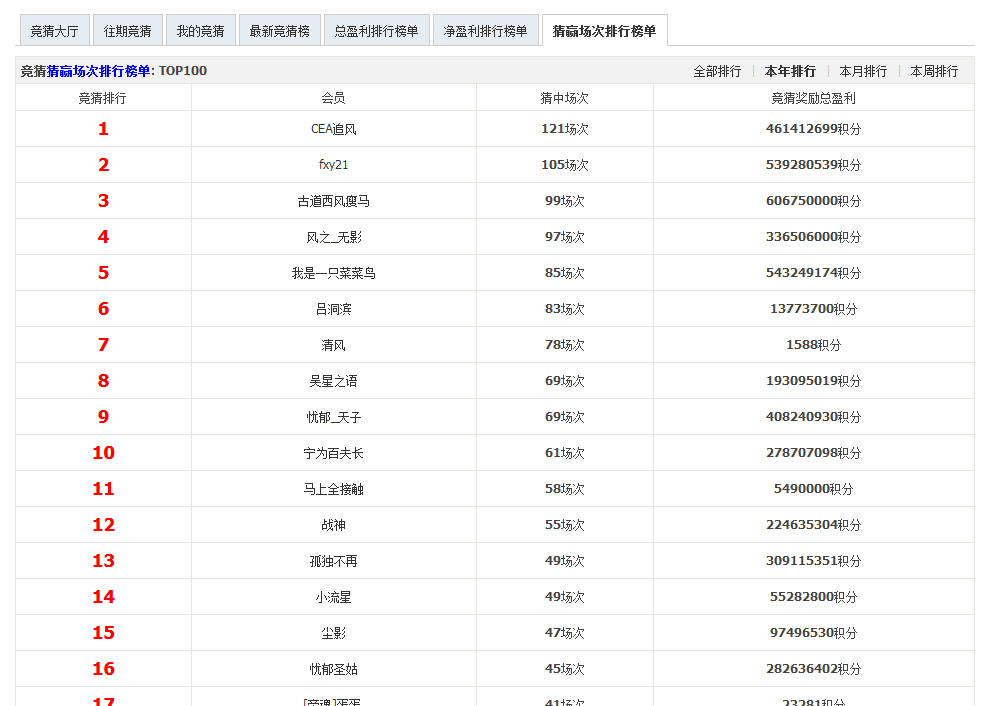Show 本年排行 ranking
Viewport: 989px width, 706px height.
click(x=790, y=71)
